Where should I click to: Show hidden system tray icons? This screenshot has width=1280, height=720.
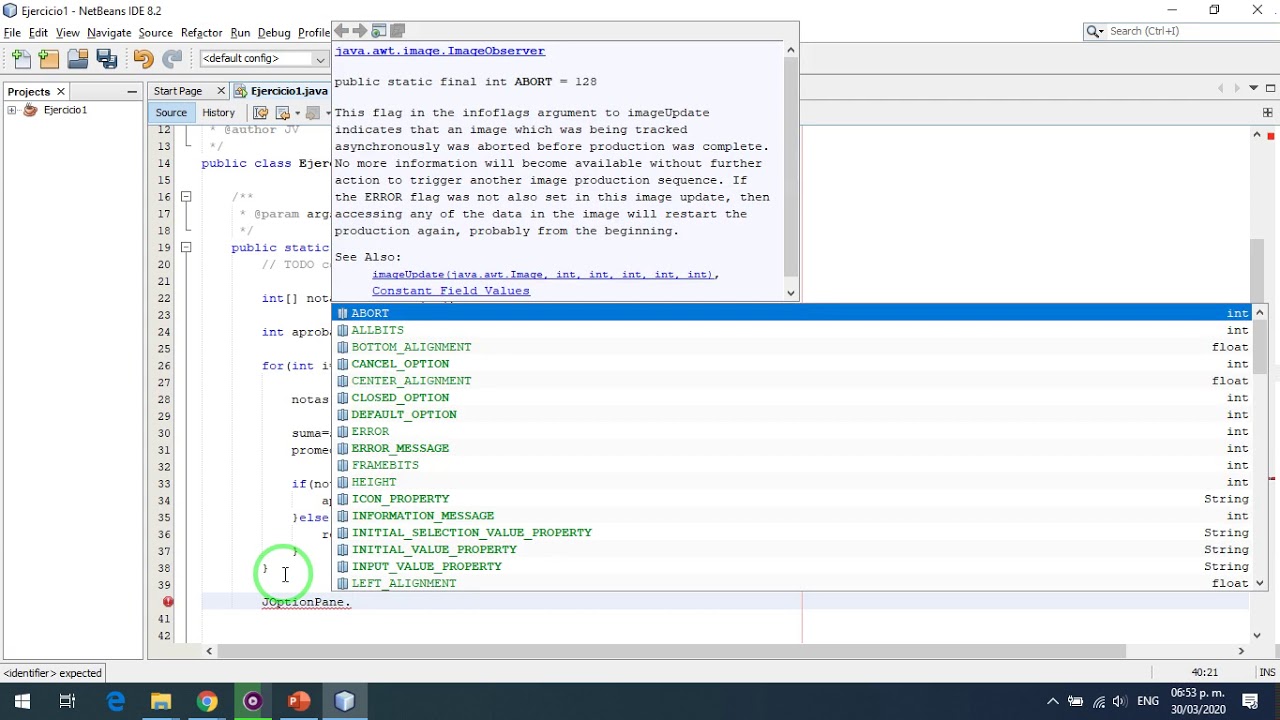(x=1052, y=702)
